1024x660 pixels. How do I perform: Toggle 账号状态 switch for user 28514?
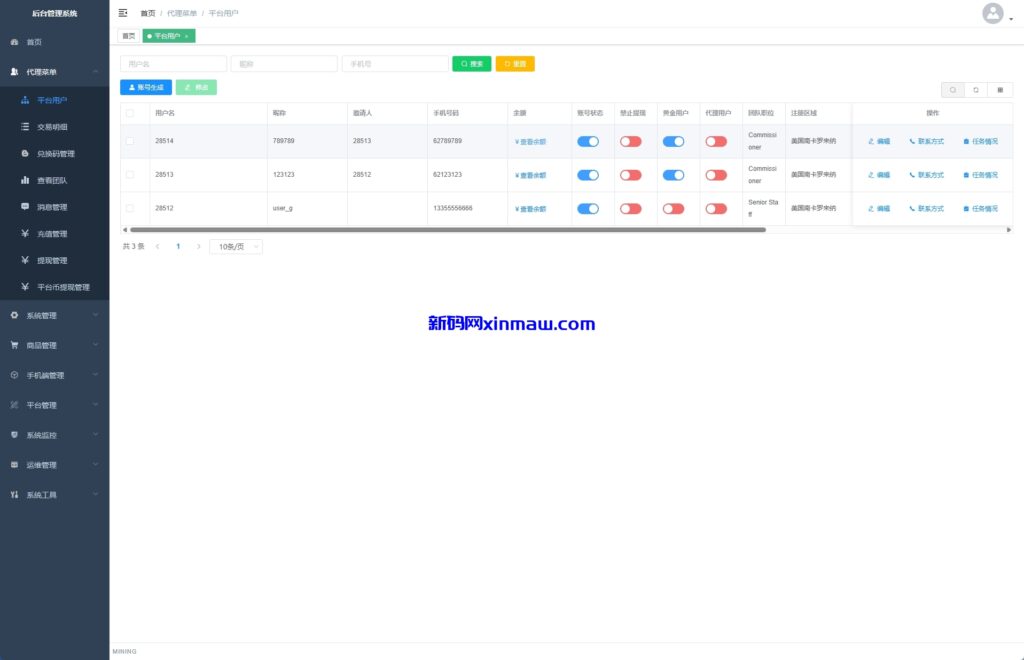588,142
